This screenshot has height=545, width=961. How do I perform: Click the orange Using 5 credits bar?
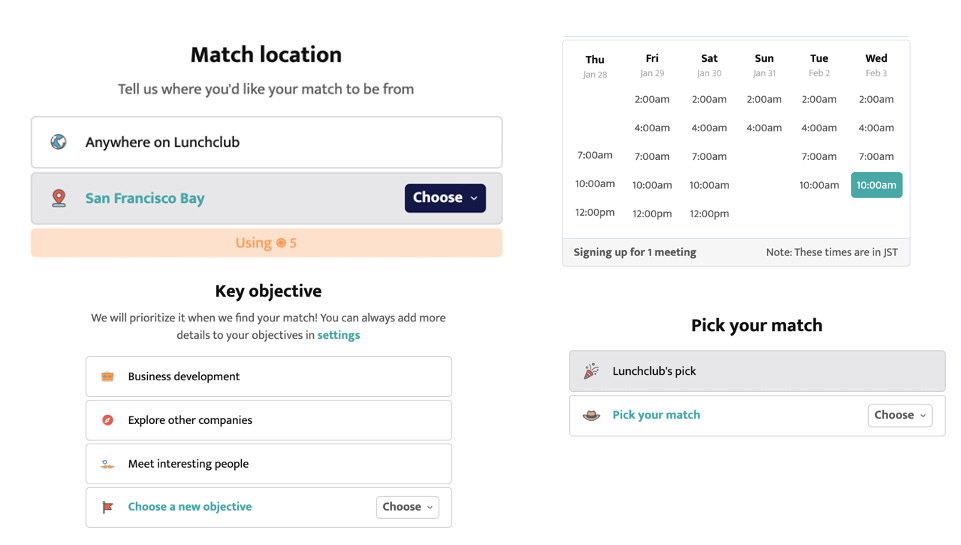click(267, 243)
